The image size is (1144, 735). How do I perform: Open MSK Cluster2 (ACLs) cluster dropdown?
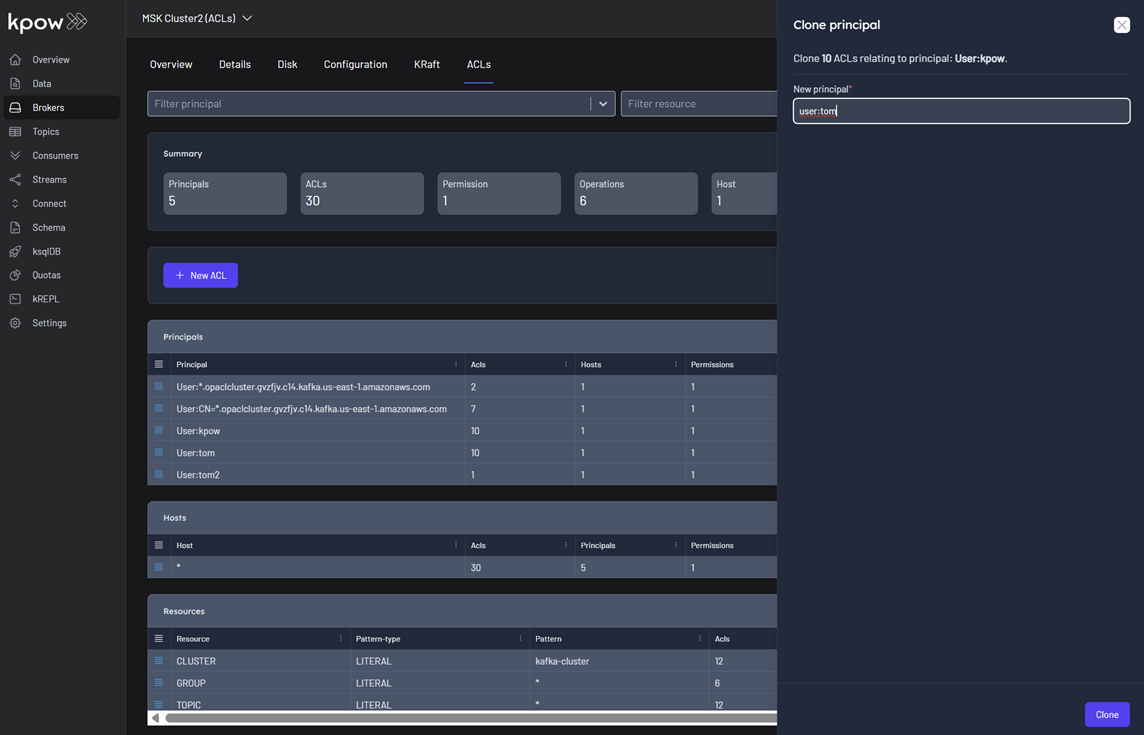point(197,18)
